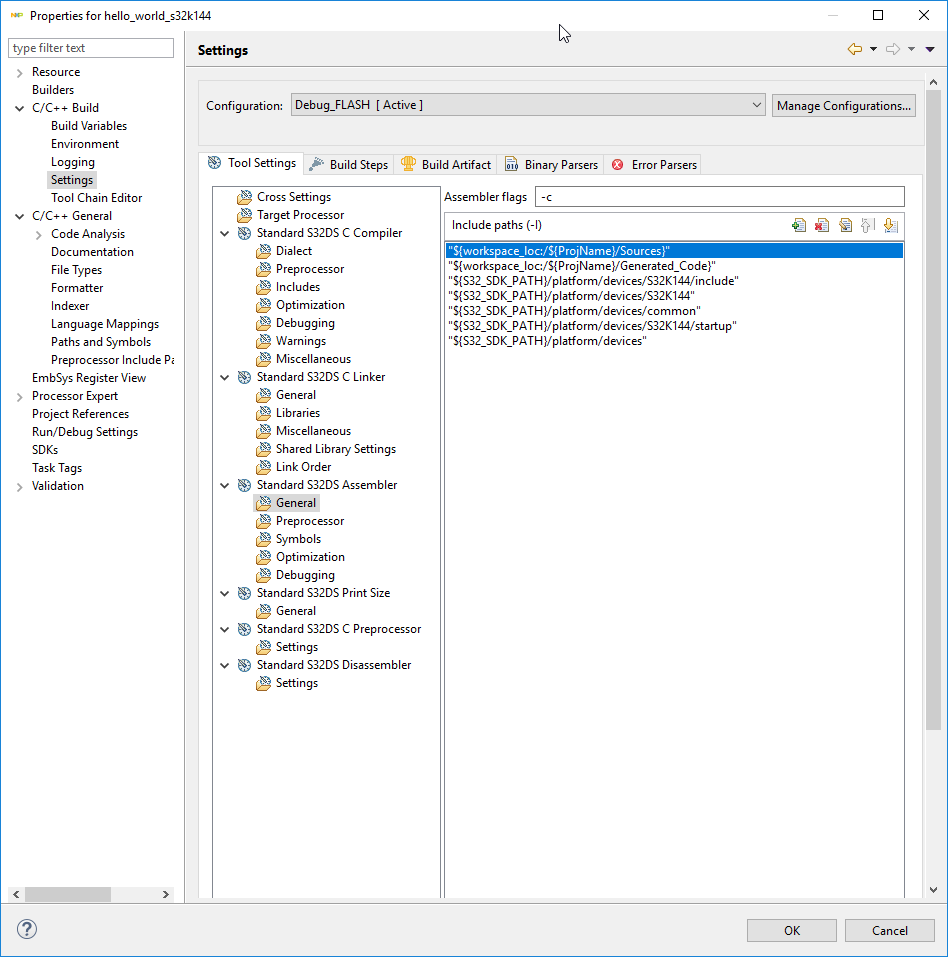
Task: Click the Delete include path icon
Action: pos(822,225)
